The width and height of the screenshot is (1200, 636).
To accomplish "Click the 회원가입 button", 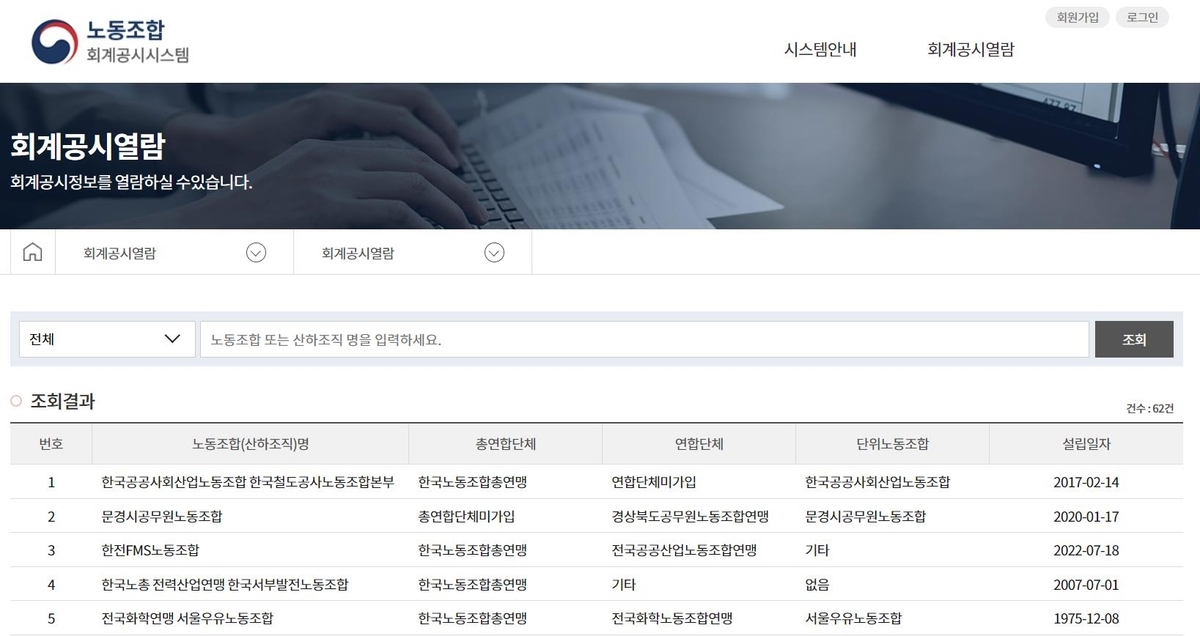I will [1077, 17].
